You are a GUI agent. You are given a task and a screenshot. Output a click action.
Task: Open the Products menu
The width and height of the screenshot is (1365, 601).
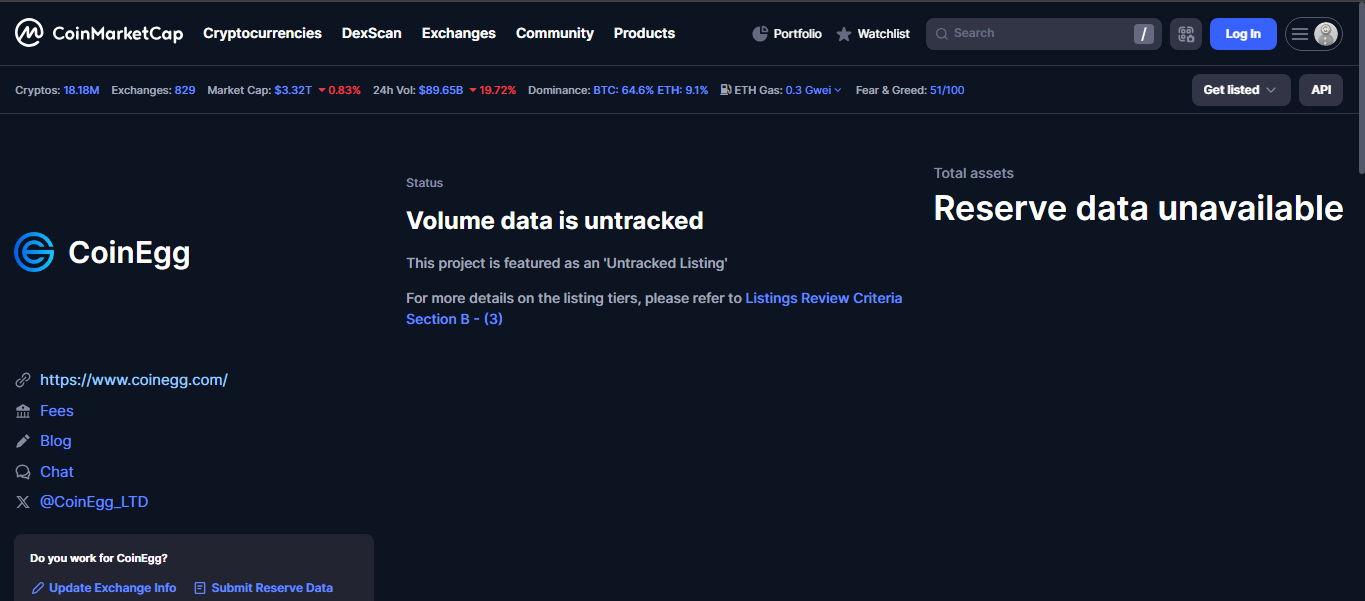pyautogui.click(x=644, y=33)
